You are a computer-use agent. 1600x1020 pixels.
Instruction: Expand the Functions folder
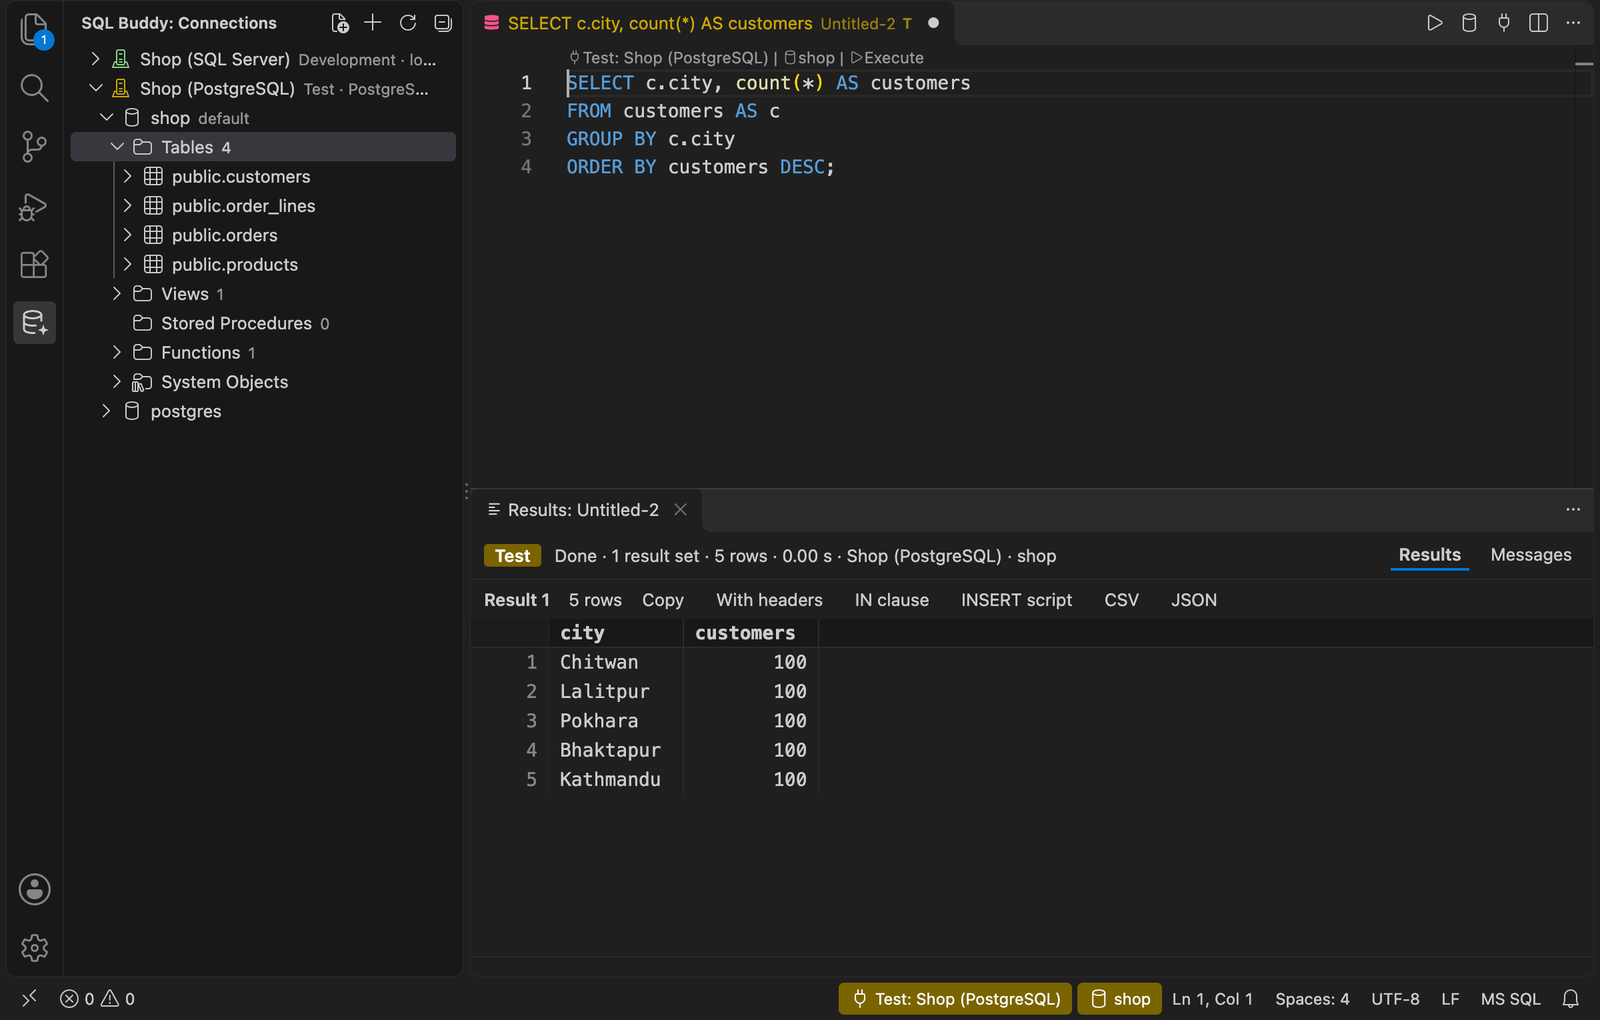point(117,352)
